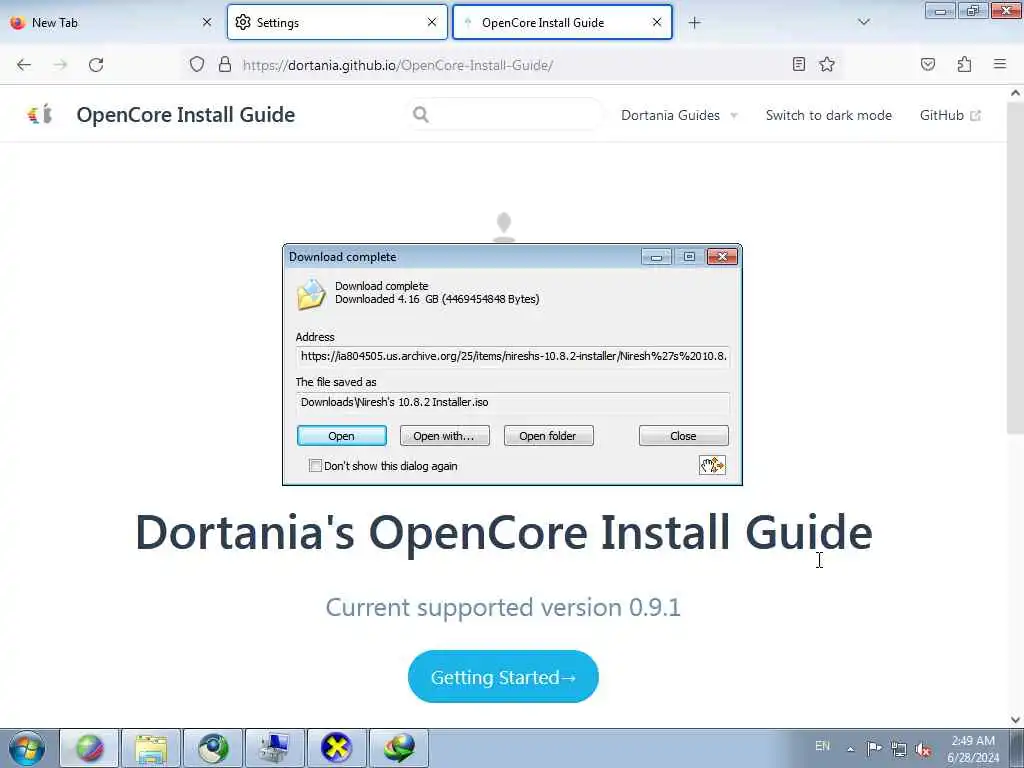
Task: Click the EN language indicator
Action: [822, 746]
